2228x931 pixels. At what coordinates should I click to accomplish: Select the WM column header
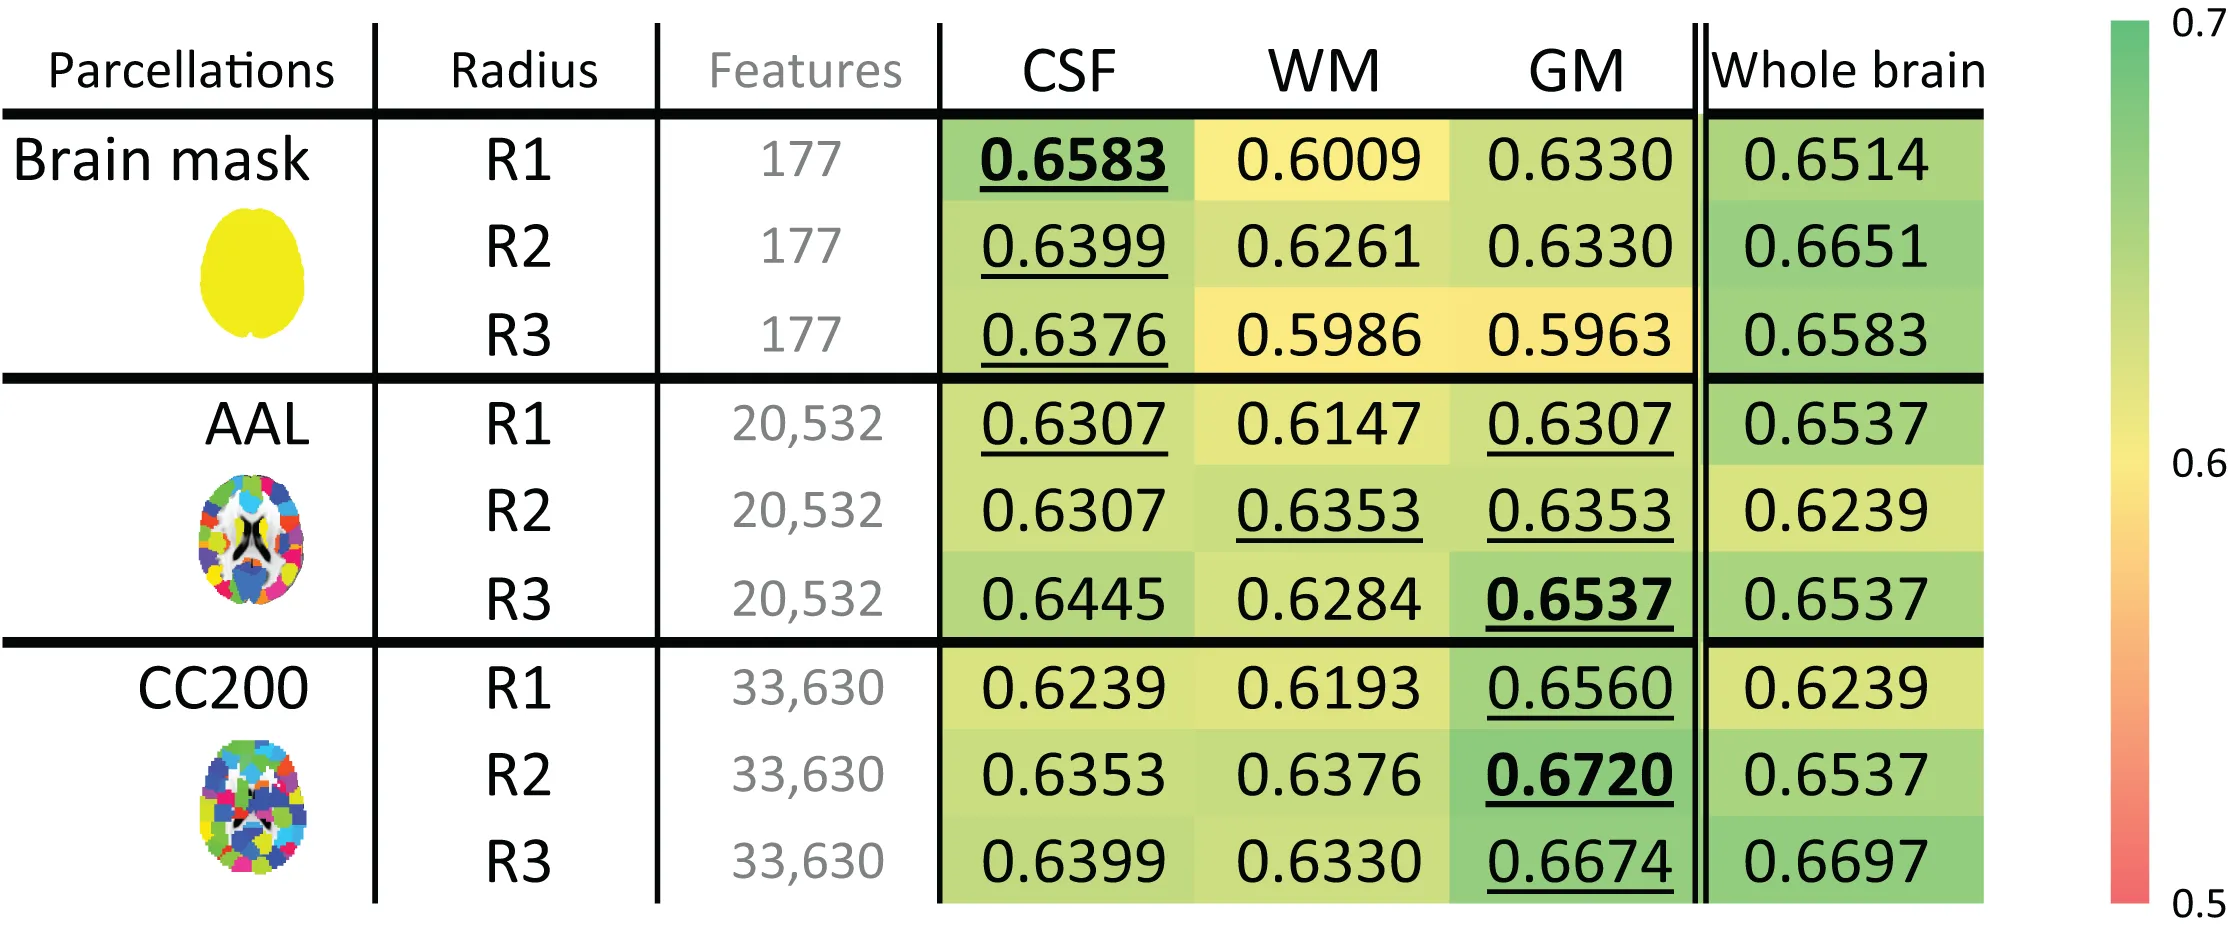[x=1324, y=71]
